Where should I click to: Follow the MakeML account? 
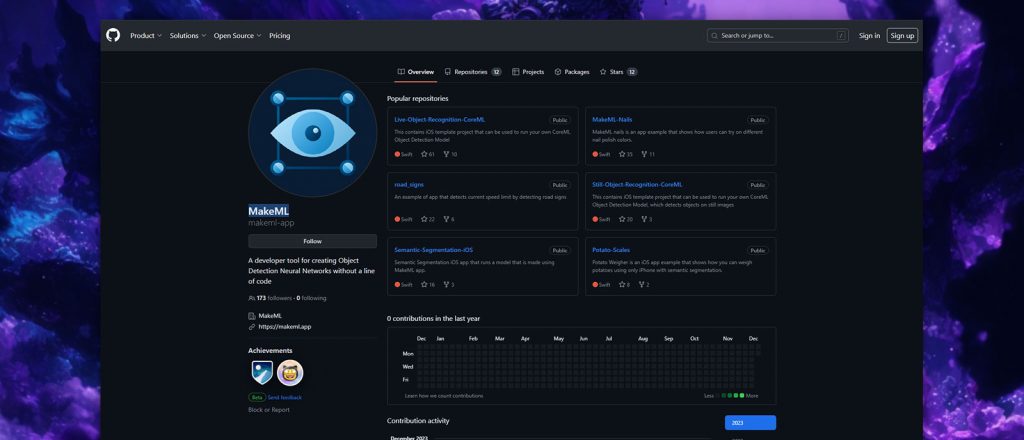click(312, 241)
